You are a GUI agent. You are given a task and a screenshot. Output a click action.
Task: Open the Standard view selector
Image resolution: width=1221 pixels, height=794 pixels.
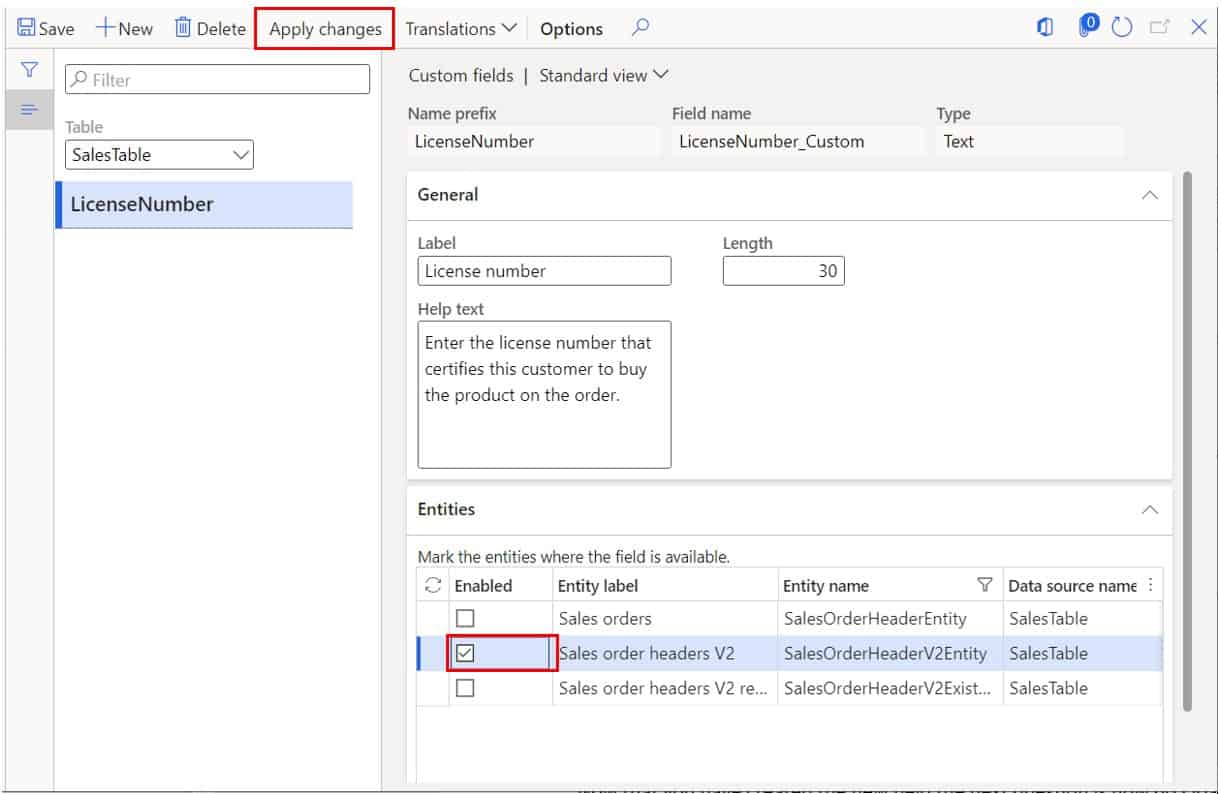click(603, 75)
